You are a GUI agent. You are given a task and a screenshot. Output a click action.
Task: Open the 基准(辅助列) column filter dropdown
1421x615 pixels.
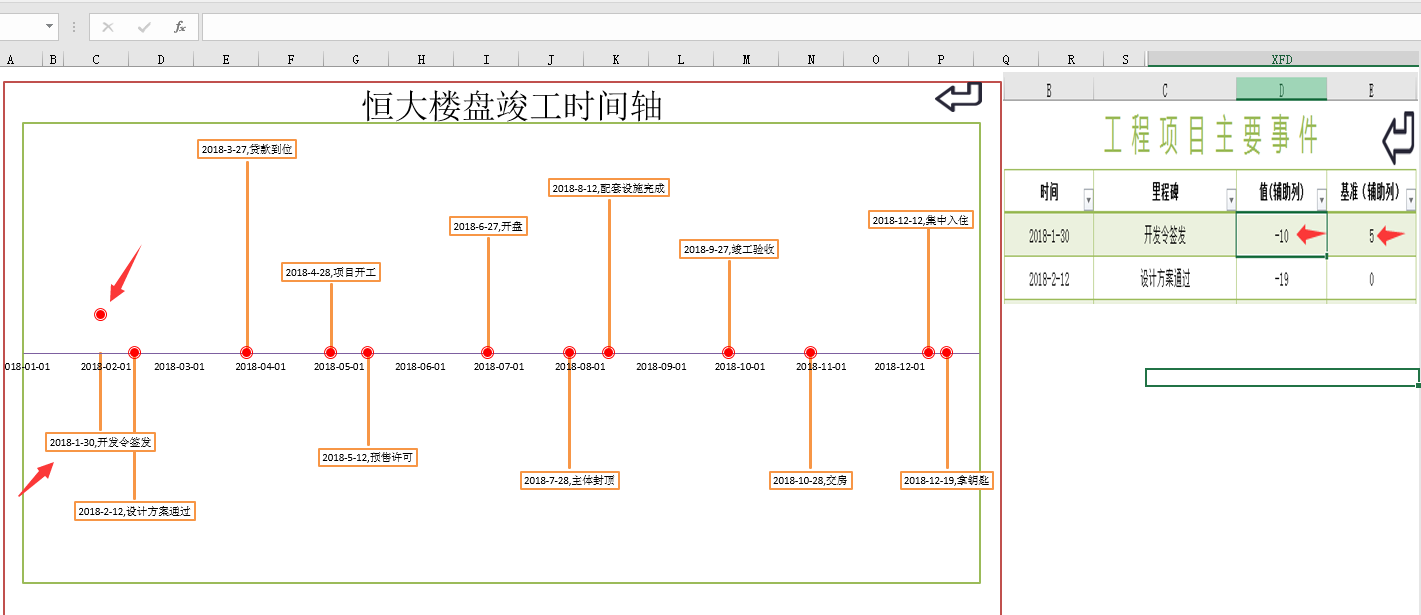[x=1410, y=199]
